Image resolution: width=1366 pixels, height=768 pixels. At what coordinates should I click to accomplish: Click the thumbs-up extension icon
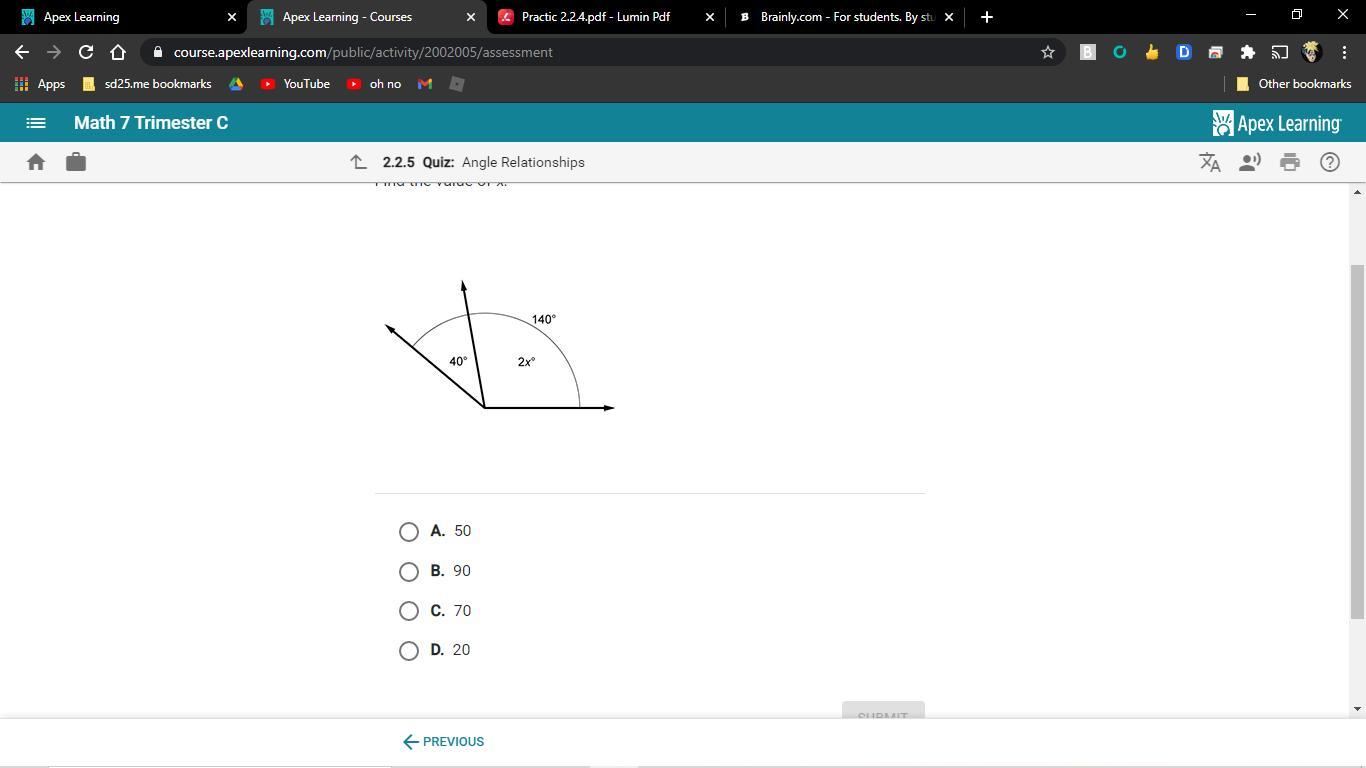point(1152,52)
